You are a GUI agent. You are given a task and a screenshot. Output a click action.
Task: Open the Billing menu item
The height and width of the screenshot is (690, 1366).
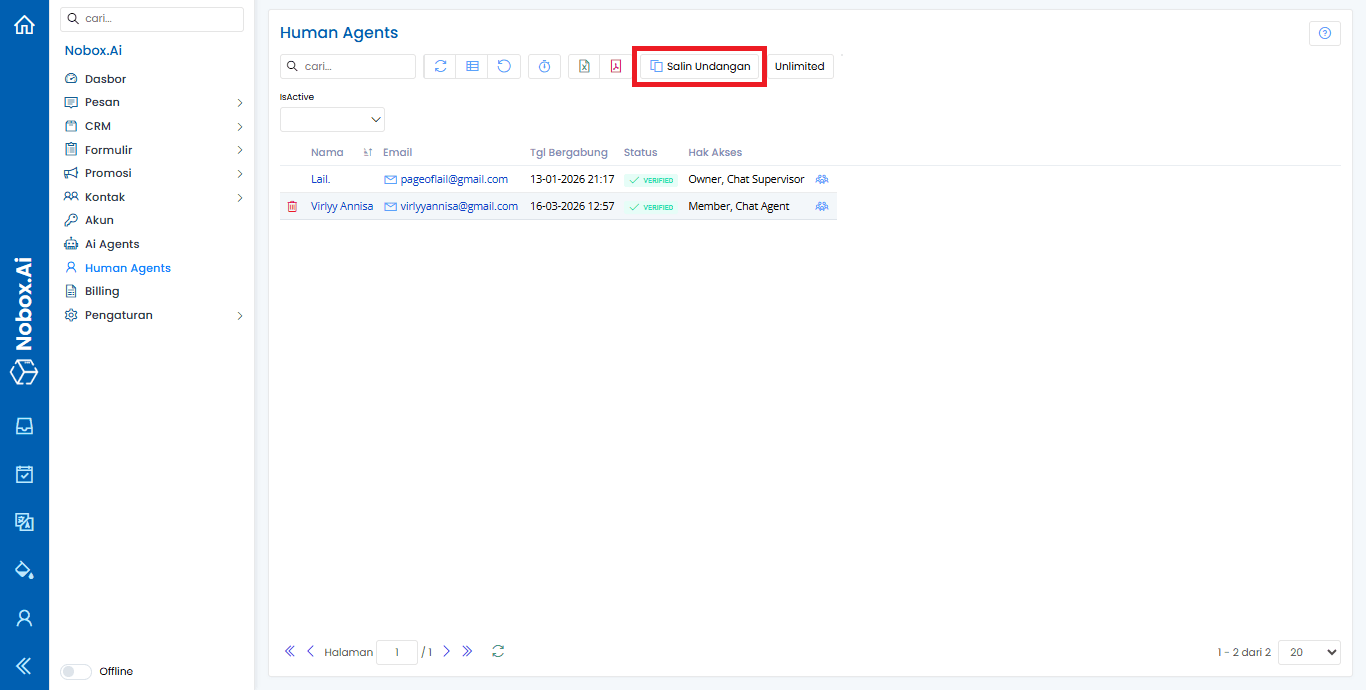(x=102, y=291)
